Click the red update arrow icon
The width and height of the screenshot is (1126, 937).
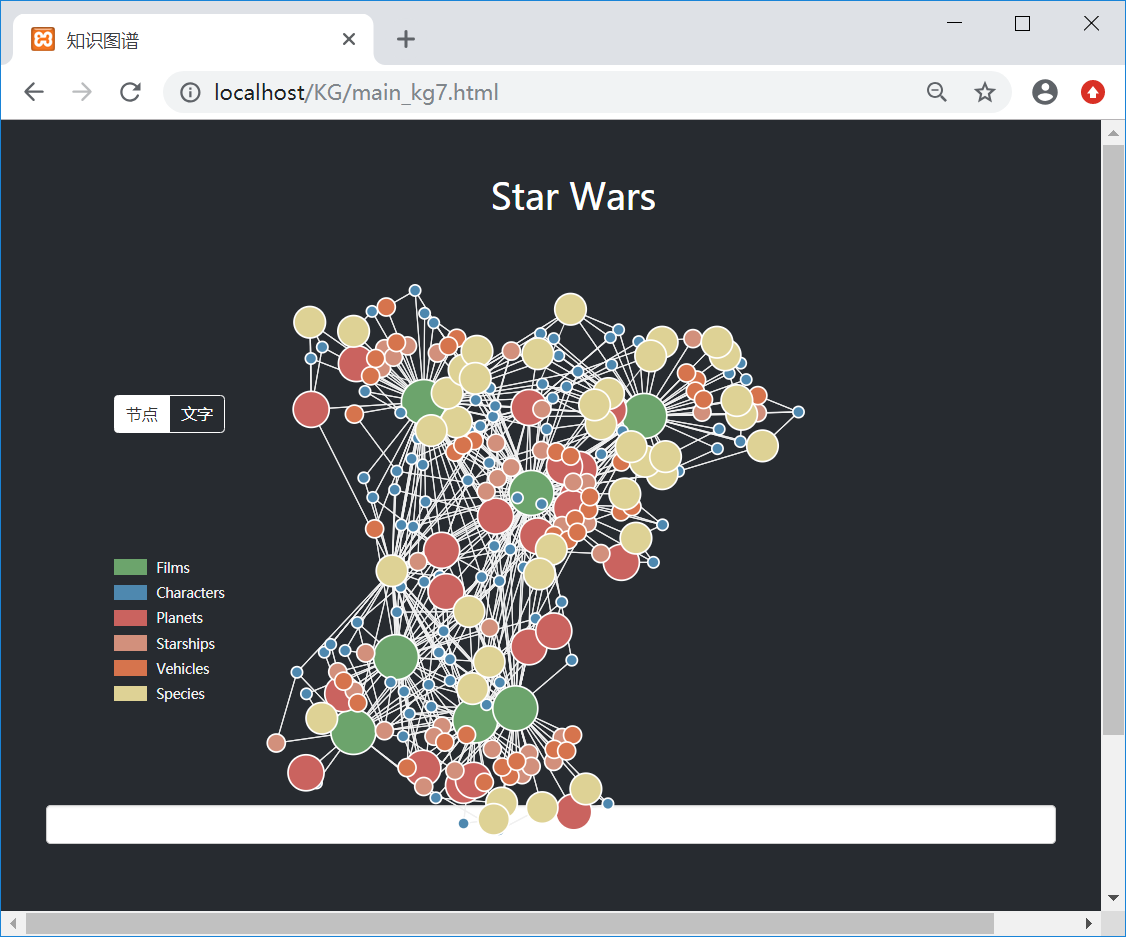coord(1093,92)
